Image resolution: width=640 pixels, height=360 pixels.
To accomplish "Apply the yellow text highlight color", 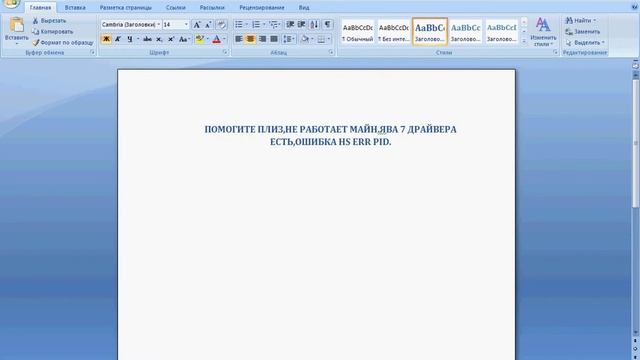I will pos(200,39).
